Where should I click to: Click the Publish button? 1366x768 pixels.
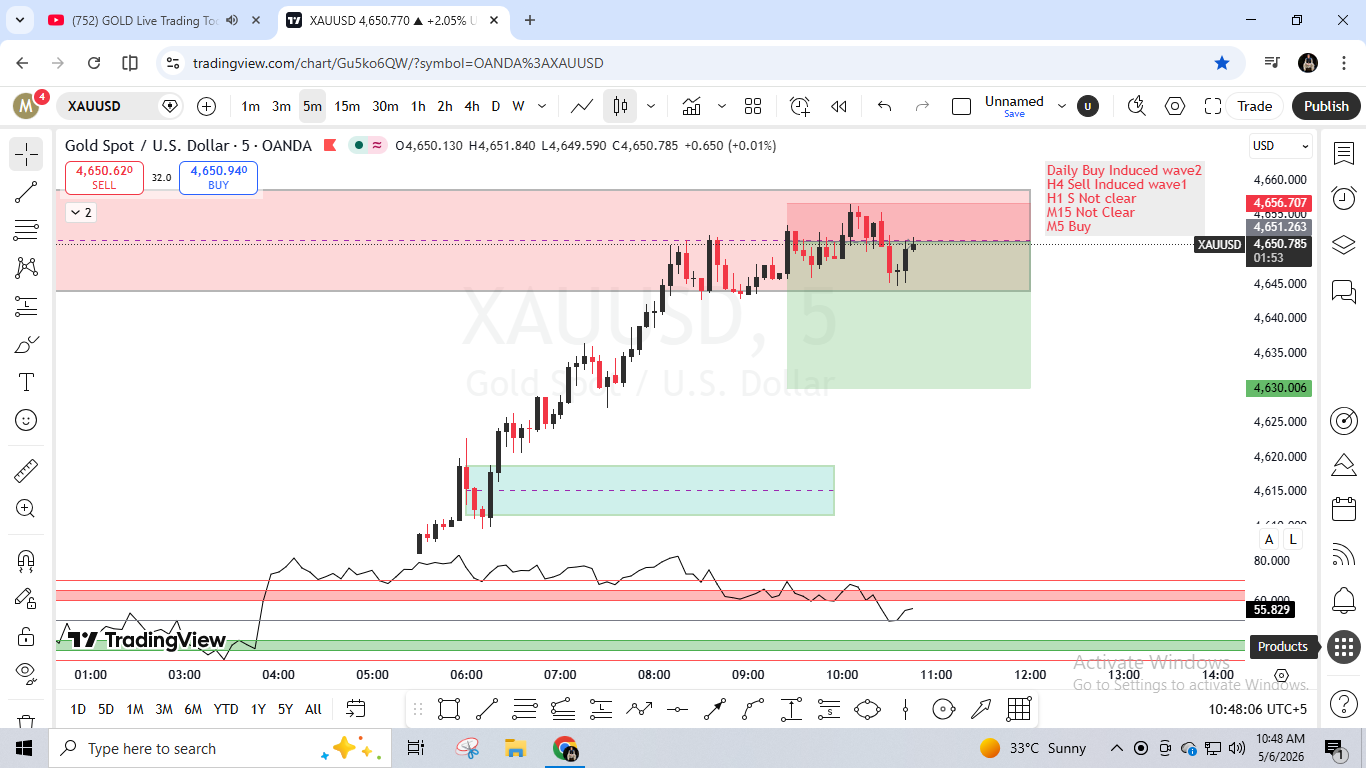[1326, 106]
